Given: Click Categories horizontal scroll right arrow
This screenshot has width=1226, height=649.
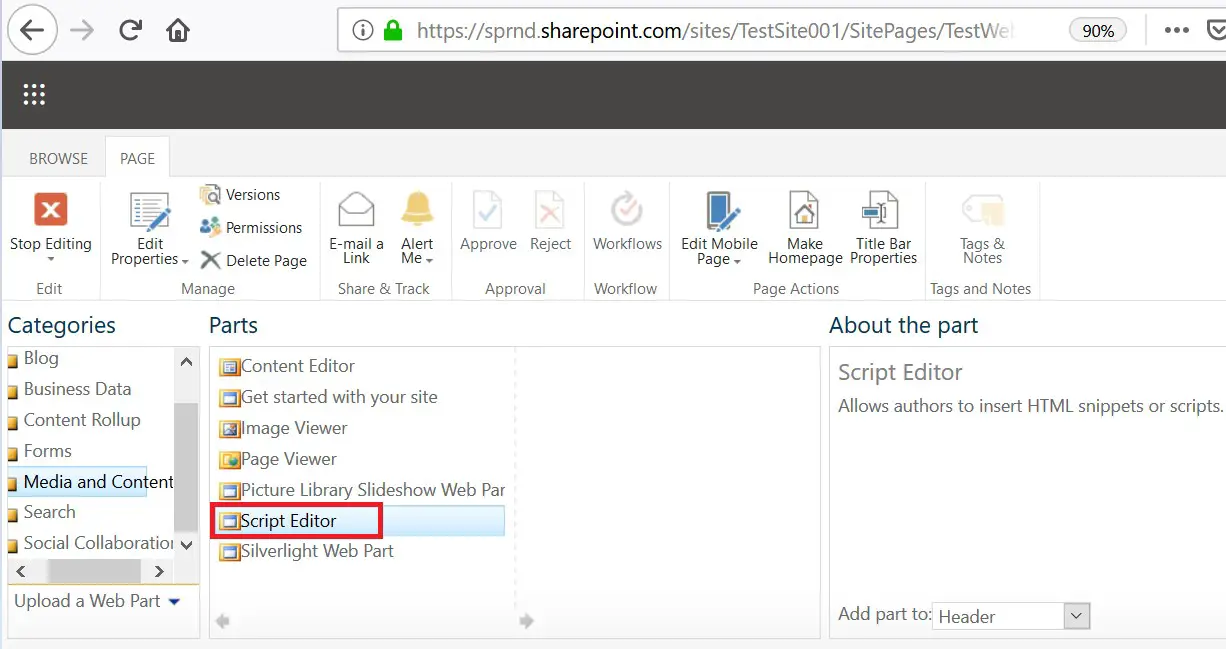Looking at the screenshot, I should click(x=160, y=571).
